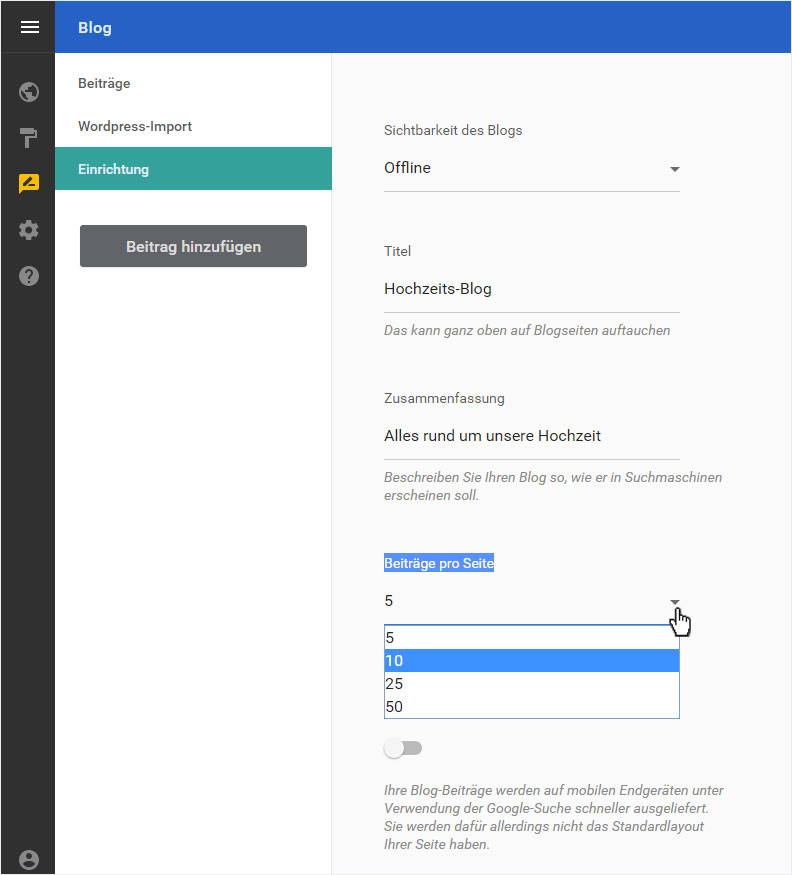Viewport: 792px width, 875px height.
Task: Click the question mark help icon
Action: pos(28,276)
